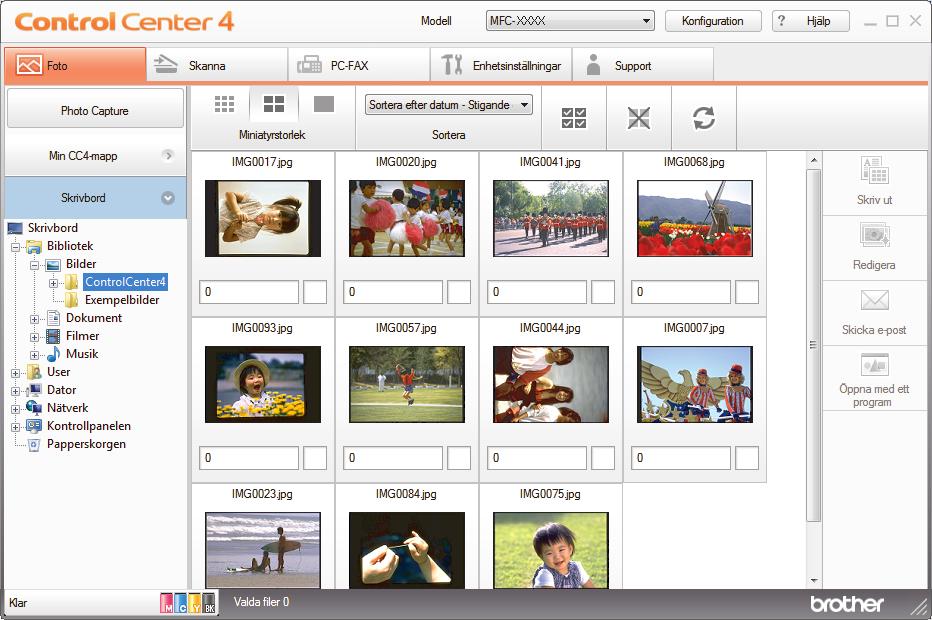Collapse the Bibliotek tree node
The image size is (932, 620).
click(15, 247)
